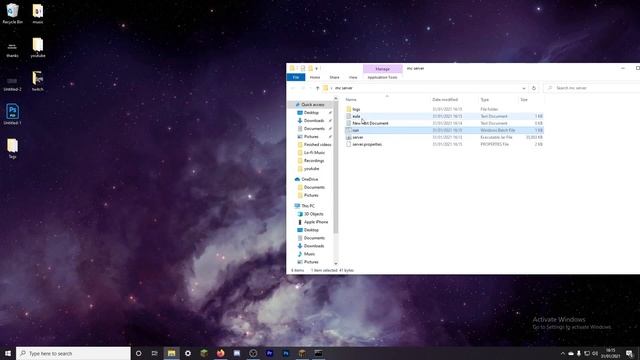The image size is (640, 360).
Task: Sort files by the Size column
Action: coord(531,100)
